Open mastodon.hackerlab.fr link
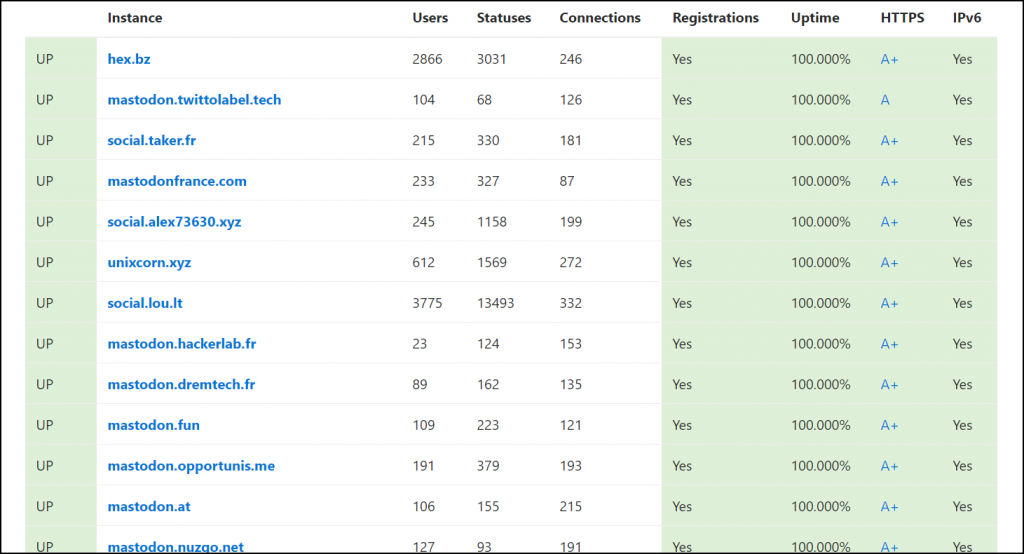The image size is (1024, 554). pyautogui.click(x=182, y=344)
